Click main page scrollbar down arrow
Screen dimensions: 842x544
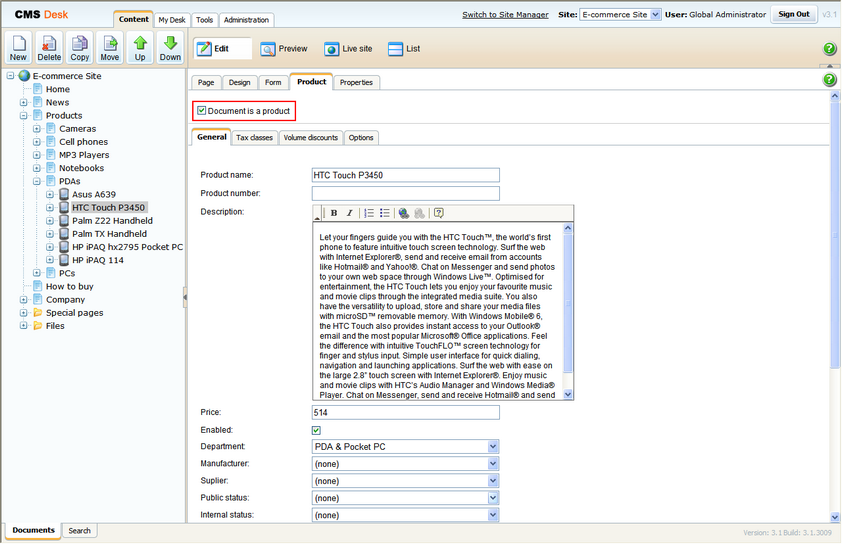tap(834, 517)
